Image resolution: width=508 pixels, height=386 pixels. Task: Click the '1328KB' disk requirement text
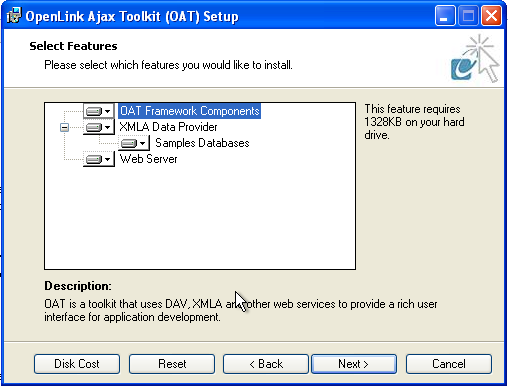[383, 122]
